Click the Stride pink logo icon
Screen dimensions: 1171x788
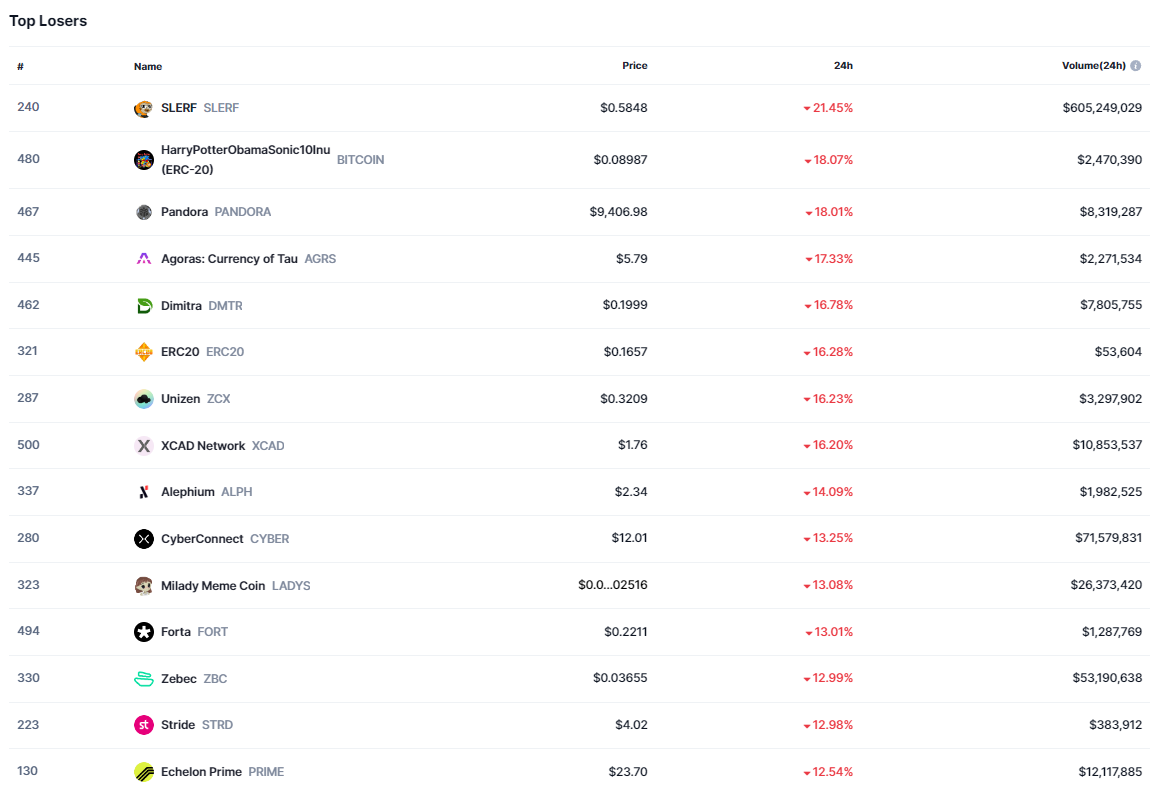coord(144,725)
